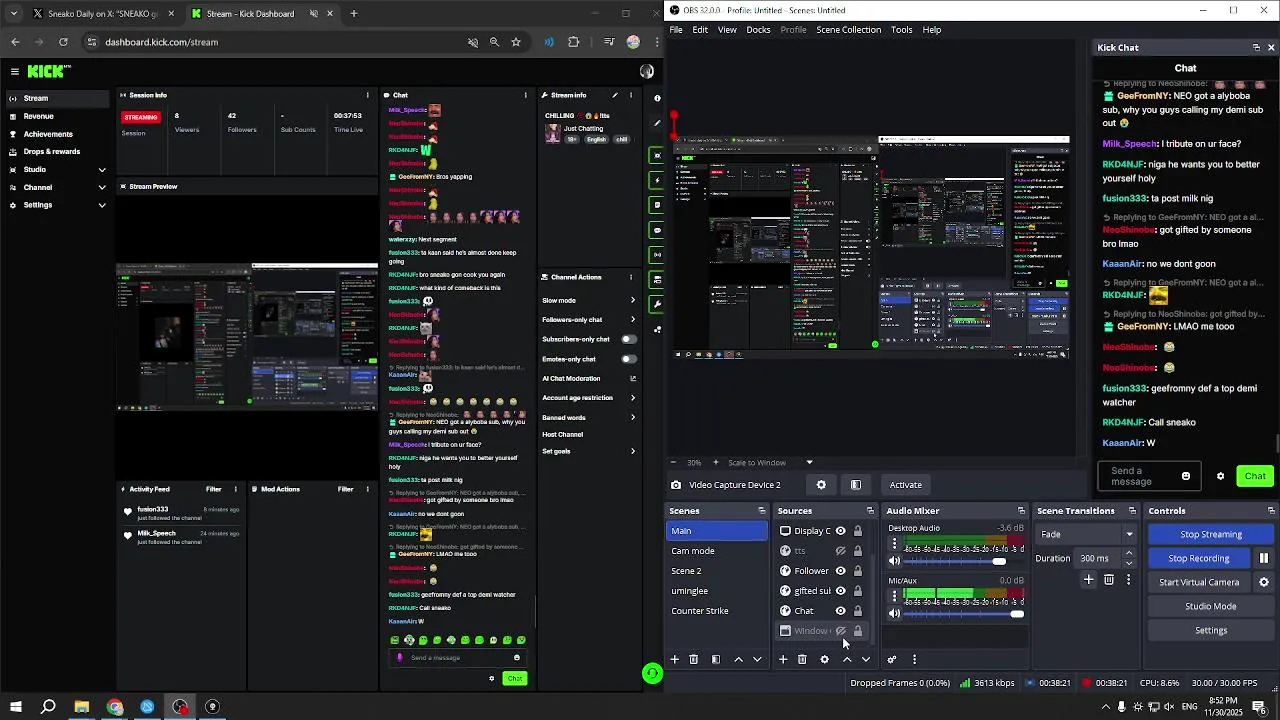
Task: Open properties gear for Video Capture Device 2
Action: pyautogui.click(x=821, y=485)
